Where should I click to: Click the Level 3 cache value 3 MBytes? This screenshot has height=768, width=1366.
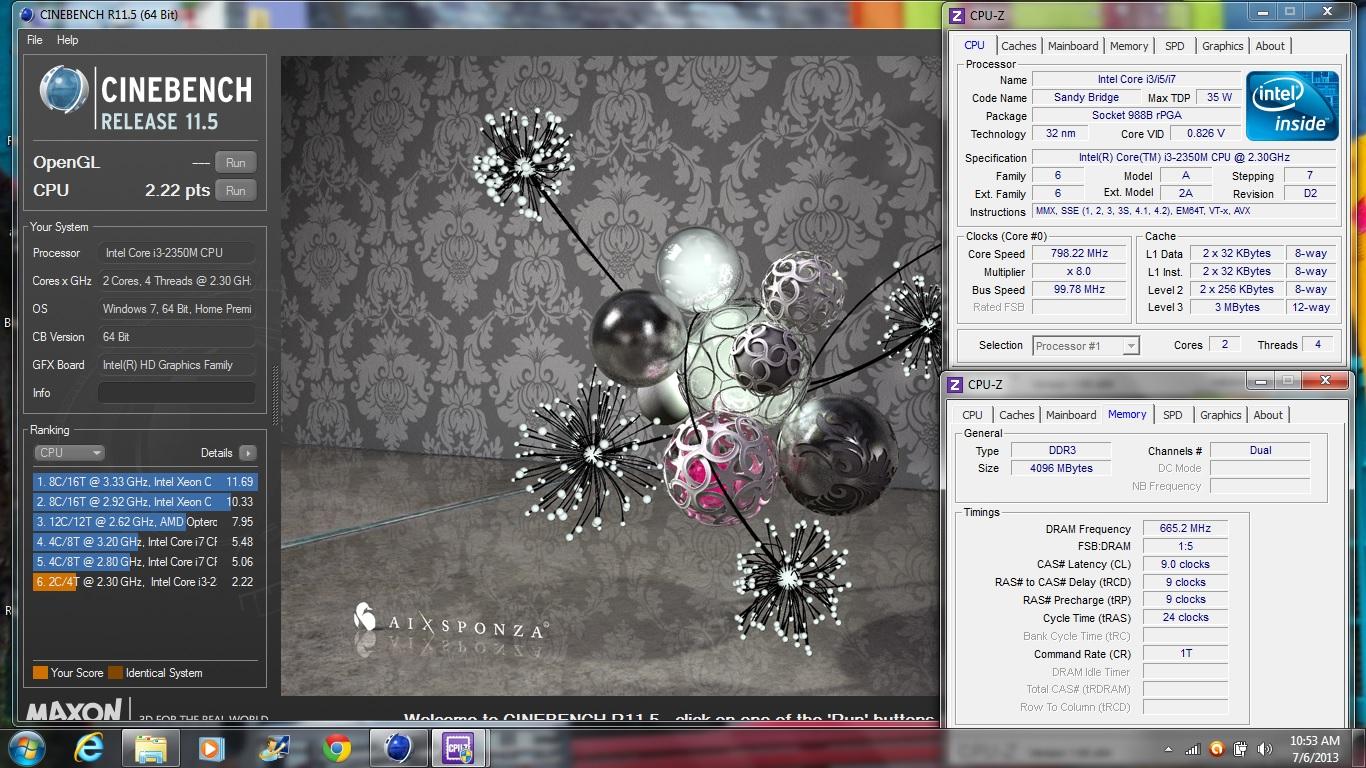pos(1237,308)
